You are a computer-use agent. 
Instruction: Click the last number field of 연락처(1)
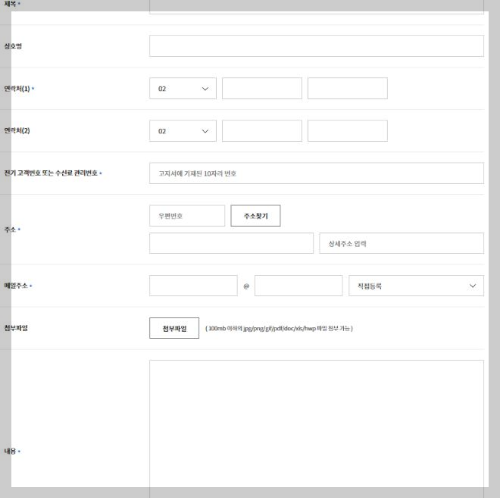[x=347, y=88]
